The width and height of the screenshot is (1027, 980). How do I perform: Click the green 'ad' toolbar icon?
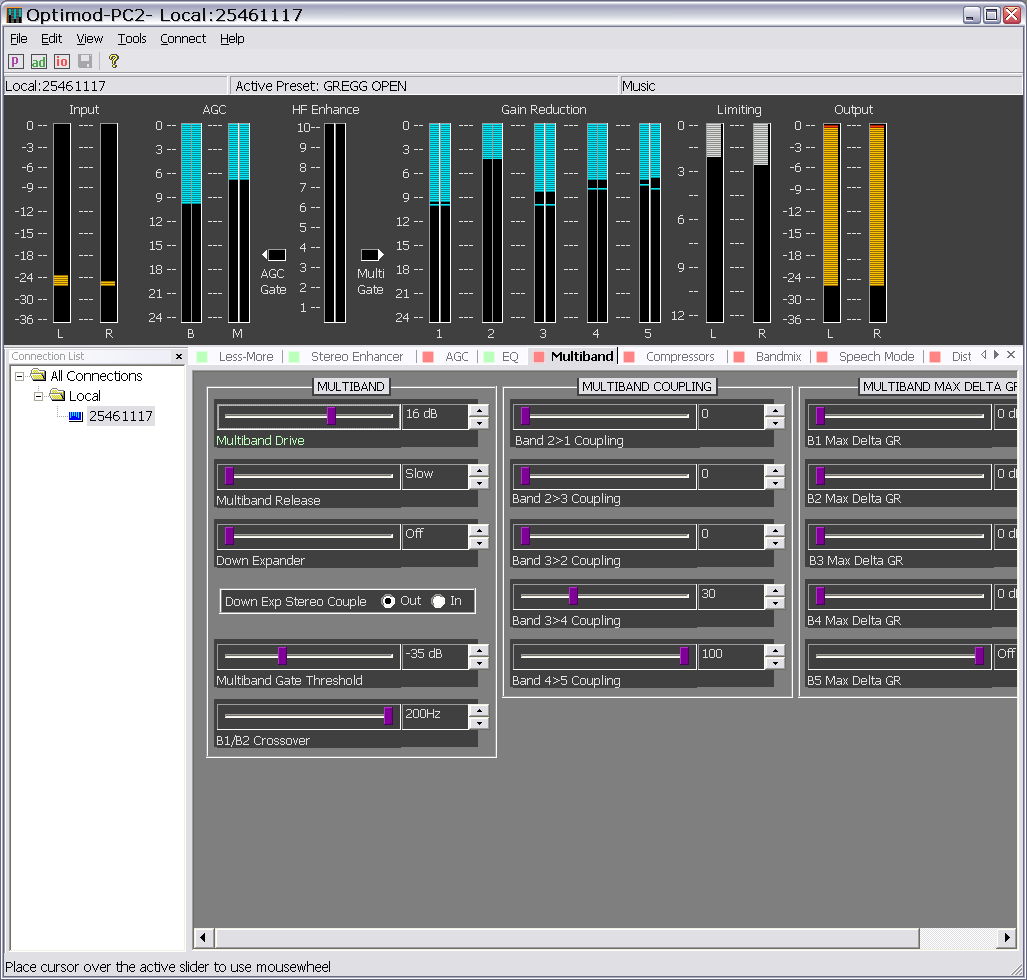pyautogui.click(x=39, y=62)
